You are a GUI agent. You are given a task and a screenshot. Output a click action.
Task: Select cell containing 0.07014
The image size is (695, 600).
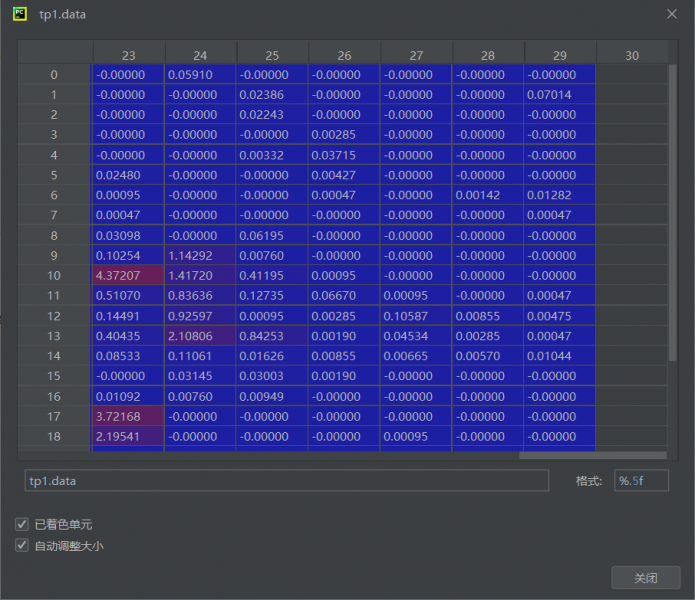click(x=560, y=95)
